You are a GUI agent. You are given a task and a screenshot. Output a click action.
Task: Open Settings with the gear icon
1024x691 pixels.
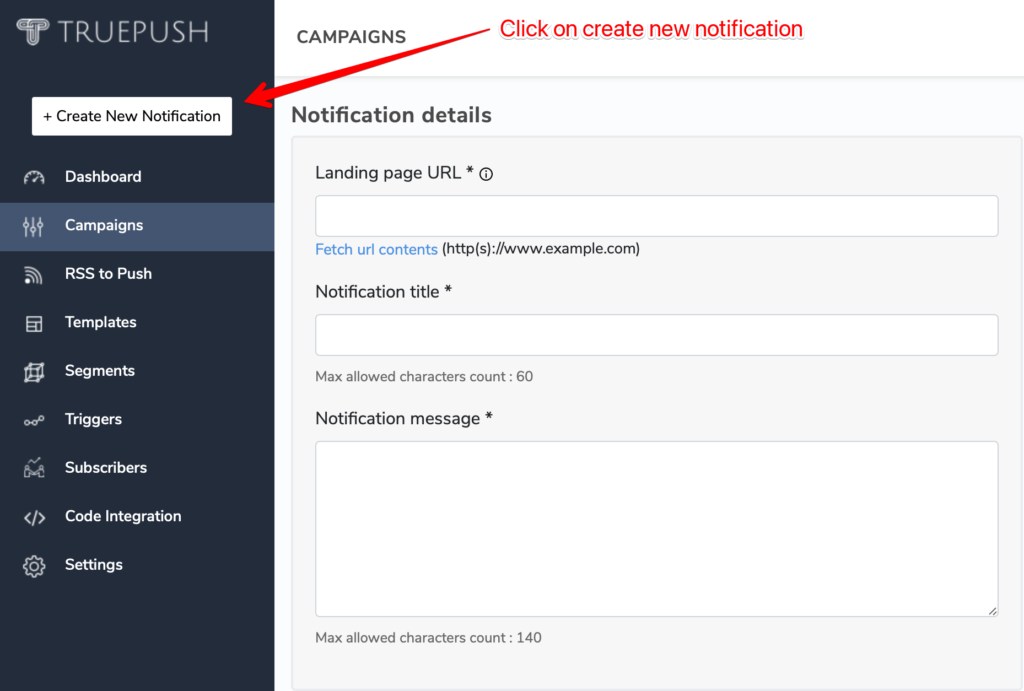click(x=33, y=564)
